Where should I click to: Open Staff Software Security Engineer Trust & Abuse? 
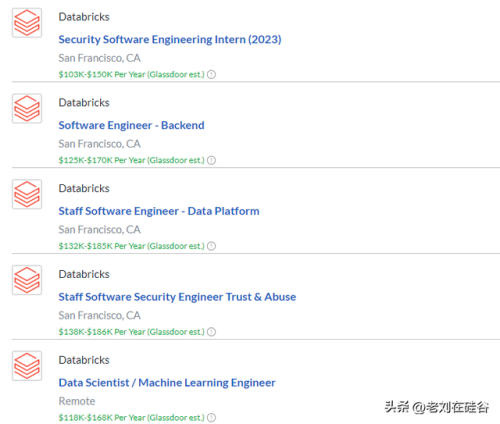coord(177,297)
